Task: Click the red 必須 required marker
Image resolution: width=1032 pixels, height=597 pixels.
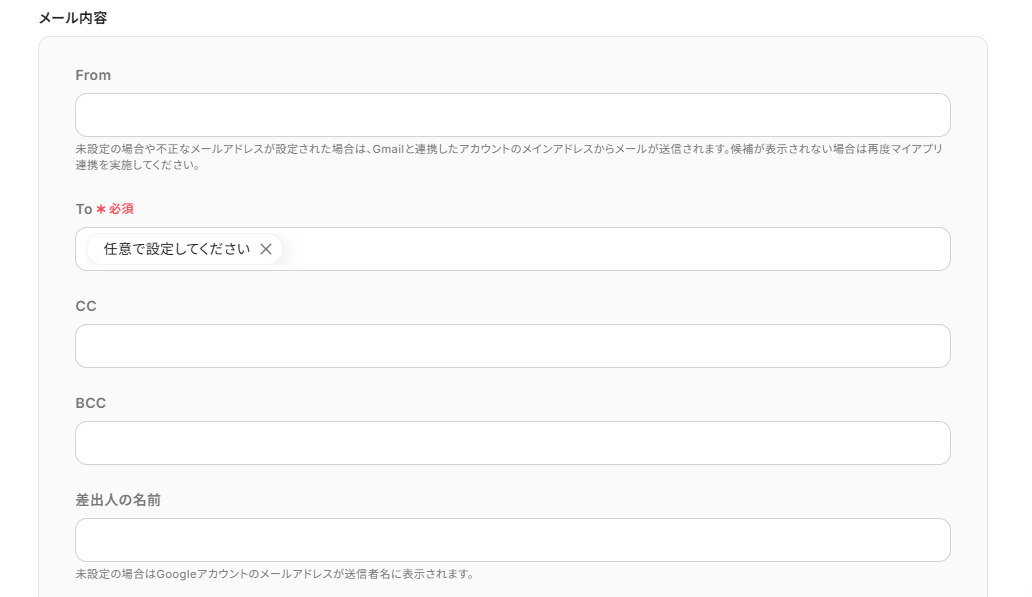Action: point(121,209)
